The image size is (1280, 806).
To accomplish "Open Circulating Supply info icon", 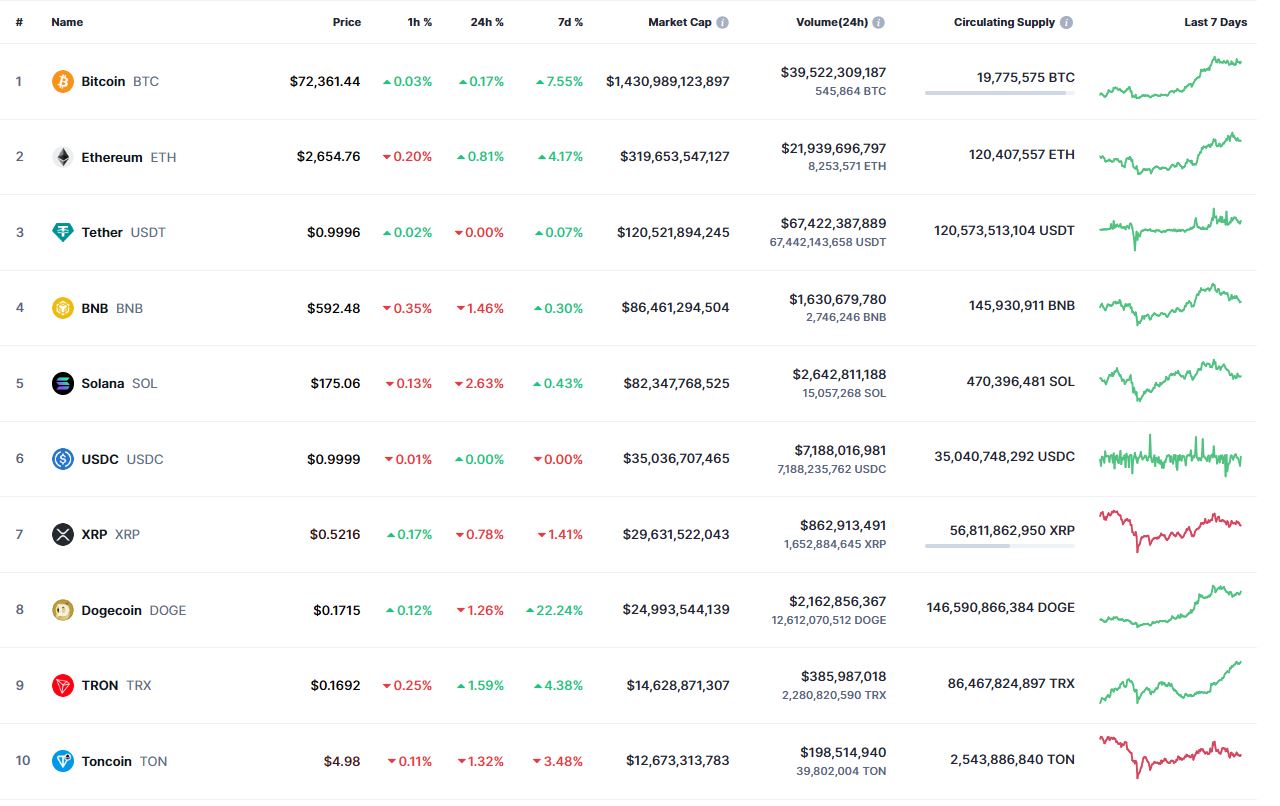I will click(1066, 22).
